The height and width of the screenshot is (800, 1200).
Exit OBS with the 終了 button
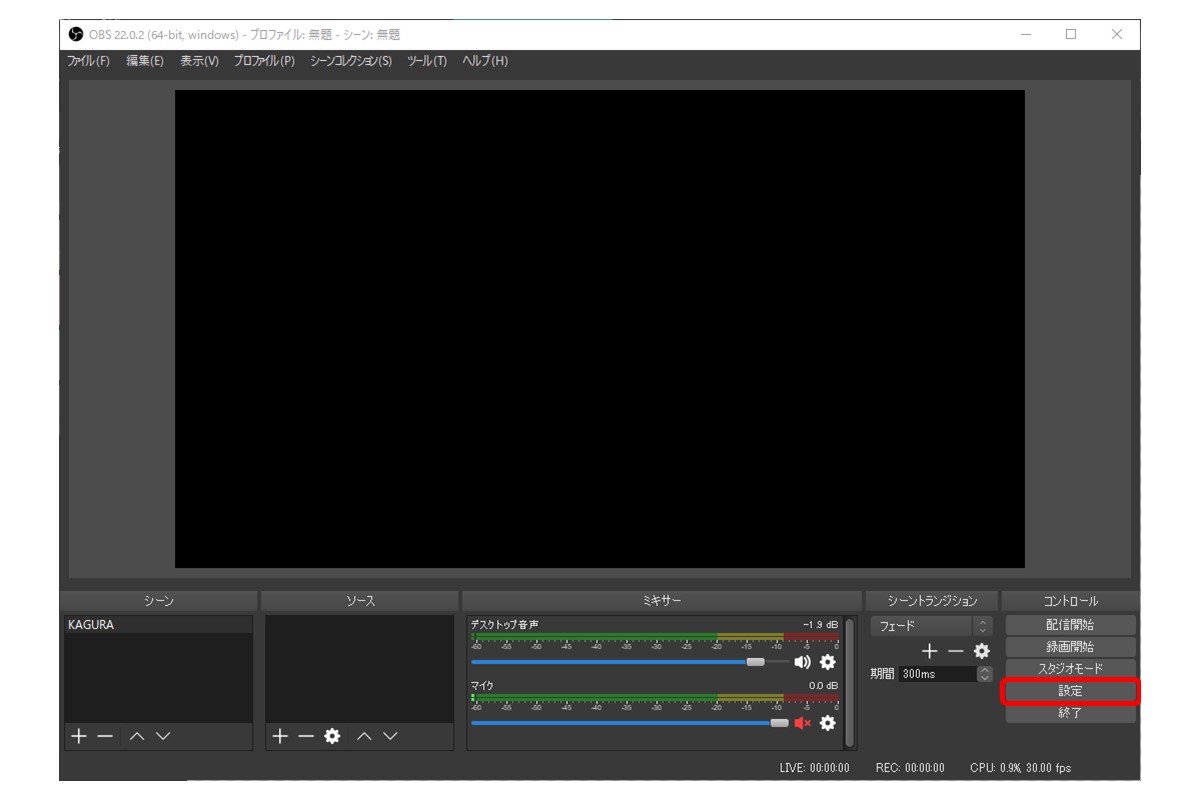(x=1070, y=713)
